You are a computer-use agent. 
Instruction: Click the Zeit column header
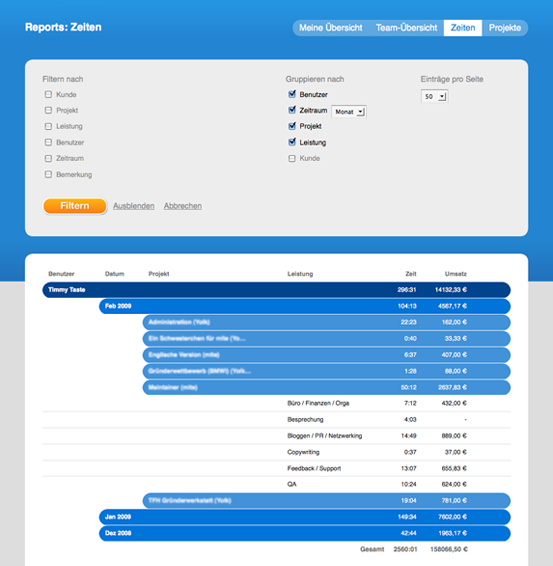coord(411,274)
